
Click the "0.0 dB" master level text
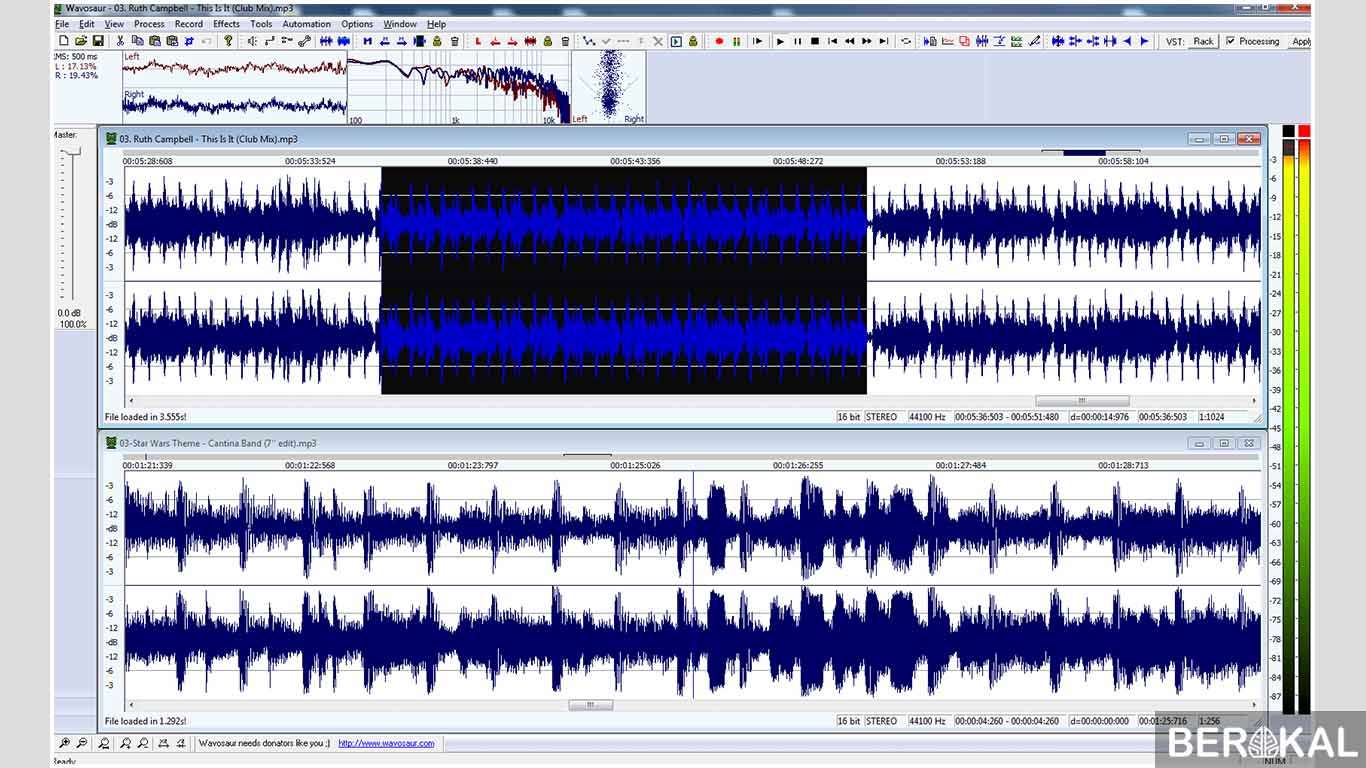pyautogui.click(x=69, y=313)
